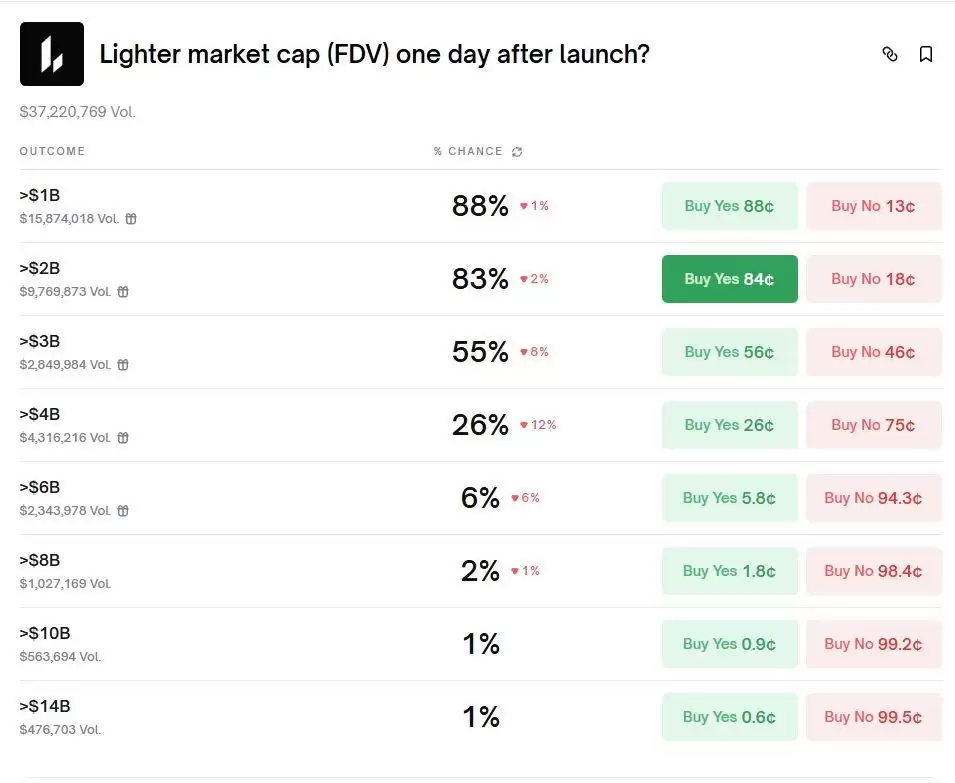Open the market title link
This screenshot has height=783, width=955.
(374, 55)
